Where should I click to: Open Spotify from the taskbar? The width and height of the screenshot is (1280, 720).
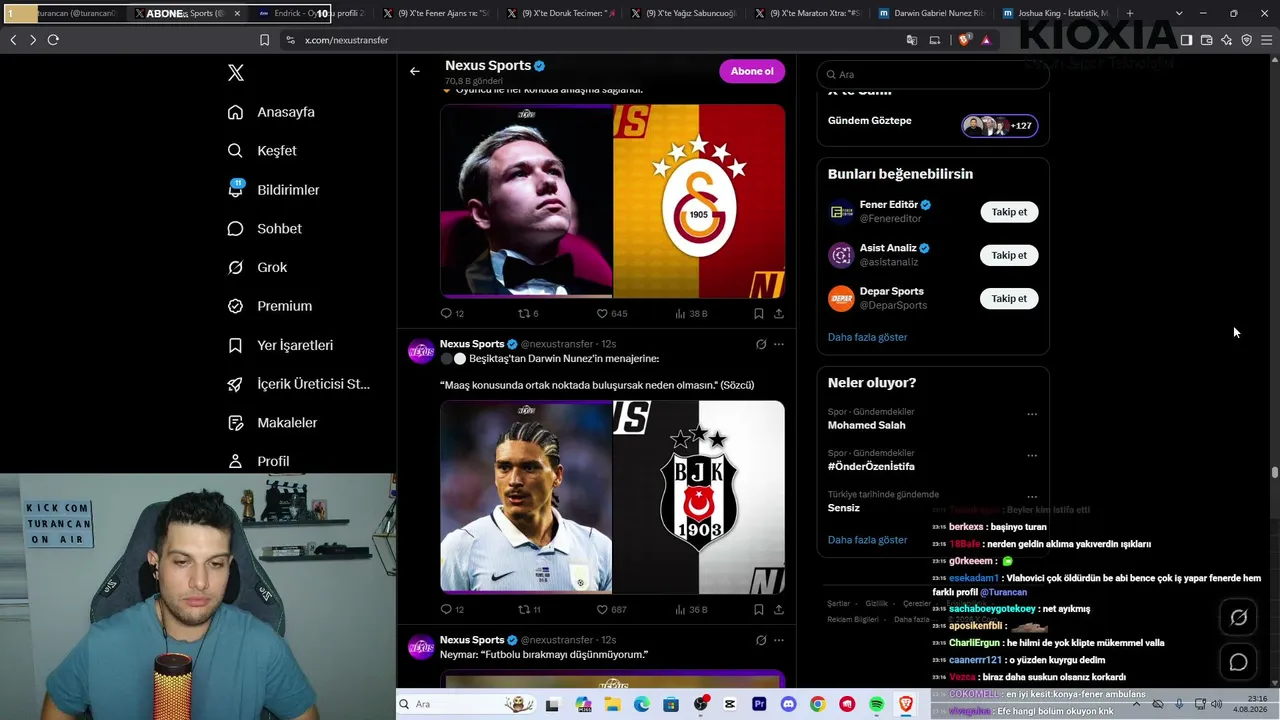click(877, 705)
